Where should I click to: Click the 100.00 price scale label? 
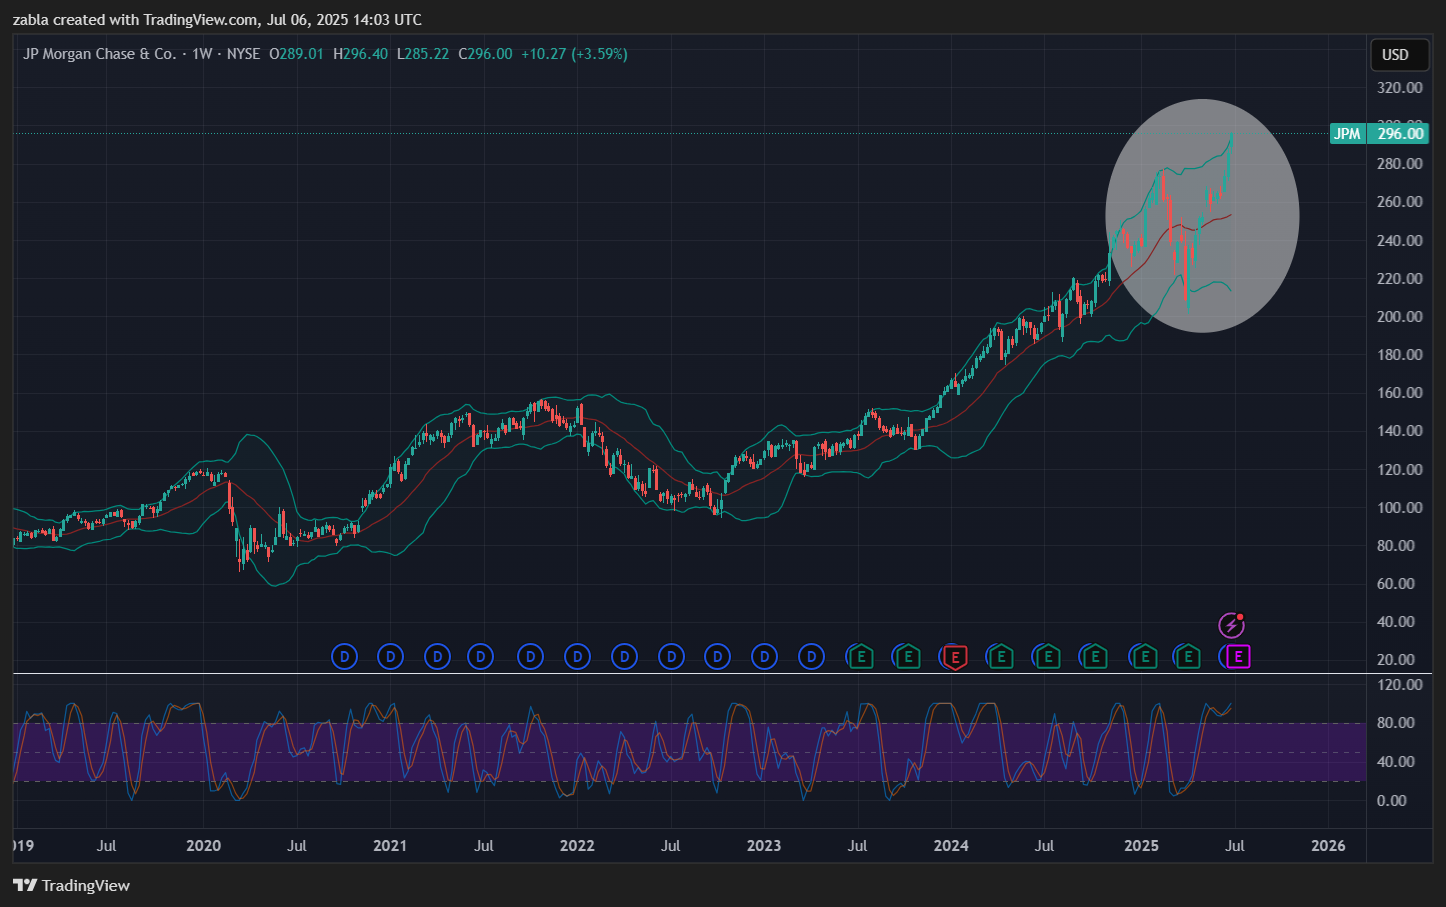[1399, 508]
